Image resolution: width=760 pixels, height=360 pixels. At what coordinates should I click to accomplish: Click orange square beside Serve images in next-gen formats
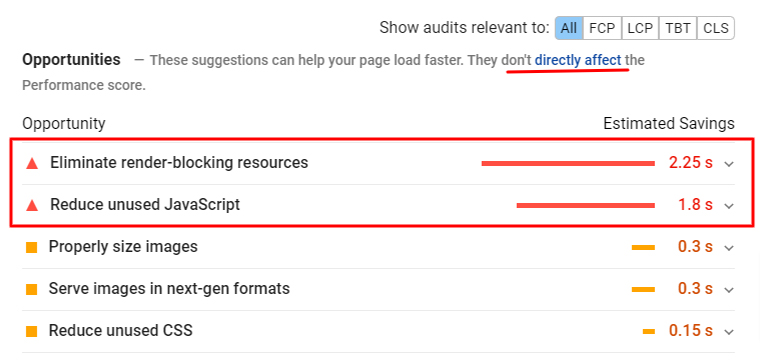click(32, 290)
